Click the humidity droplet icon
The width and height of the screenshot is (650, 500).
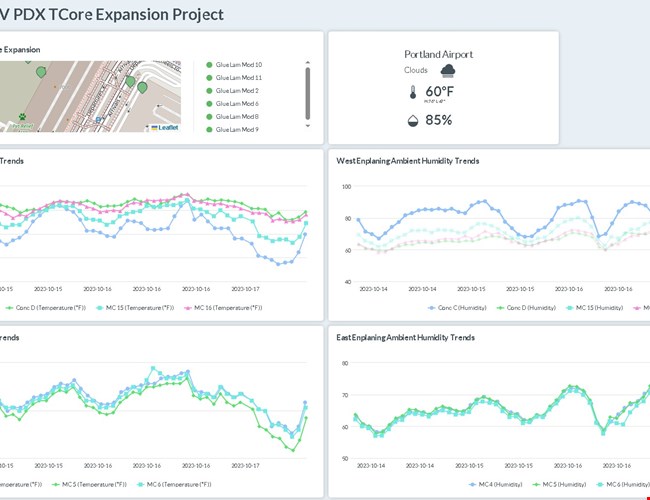(412, 120)
